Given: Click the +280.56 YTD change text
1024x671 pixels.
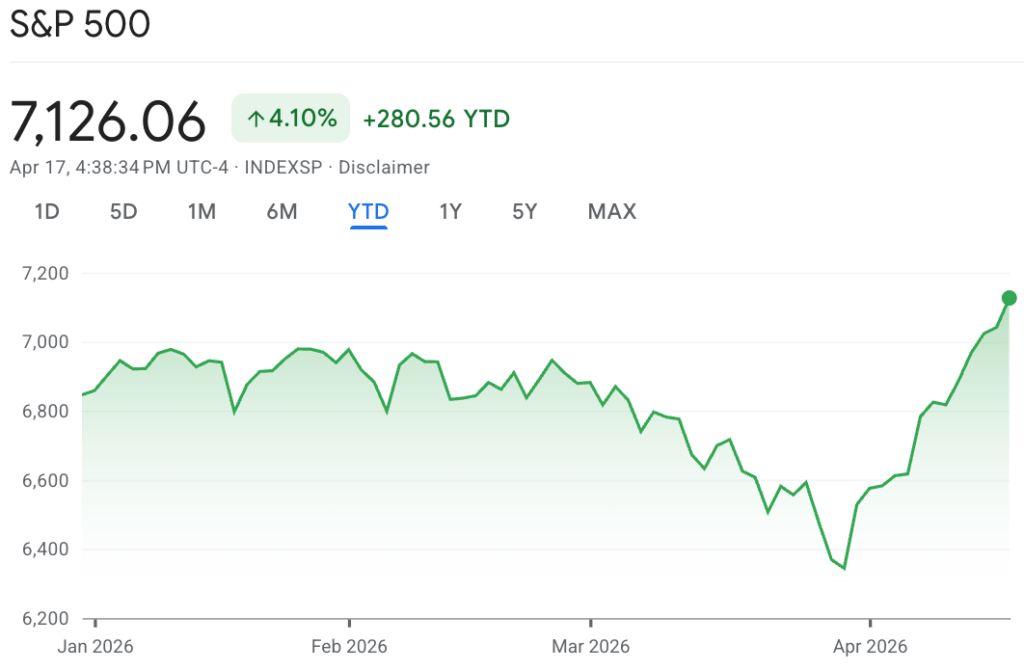Looking at the screenshot, I should (436, 119).
